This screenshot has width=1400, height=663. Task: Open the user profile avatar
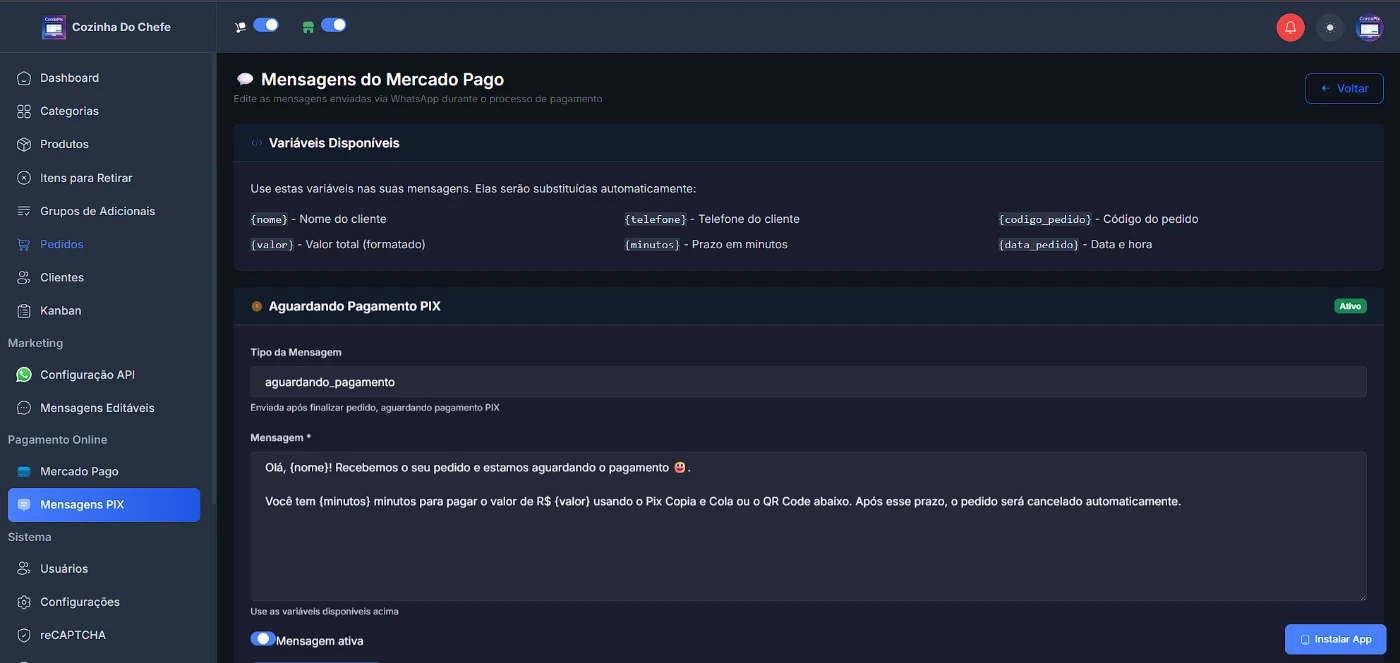click(x=1368, y=28)
